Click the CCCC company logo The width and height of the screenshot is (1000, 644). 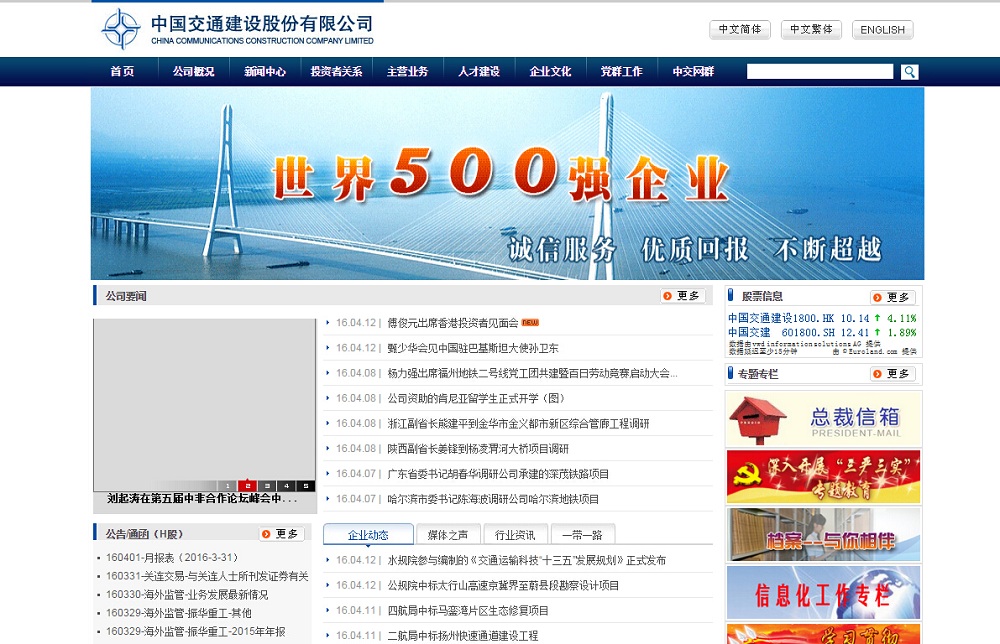coord(237,29)
